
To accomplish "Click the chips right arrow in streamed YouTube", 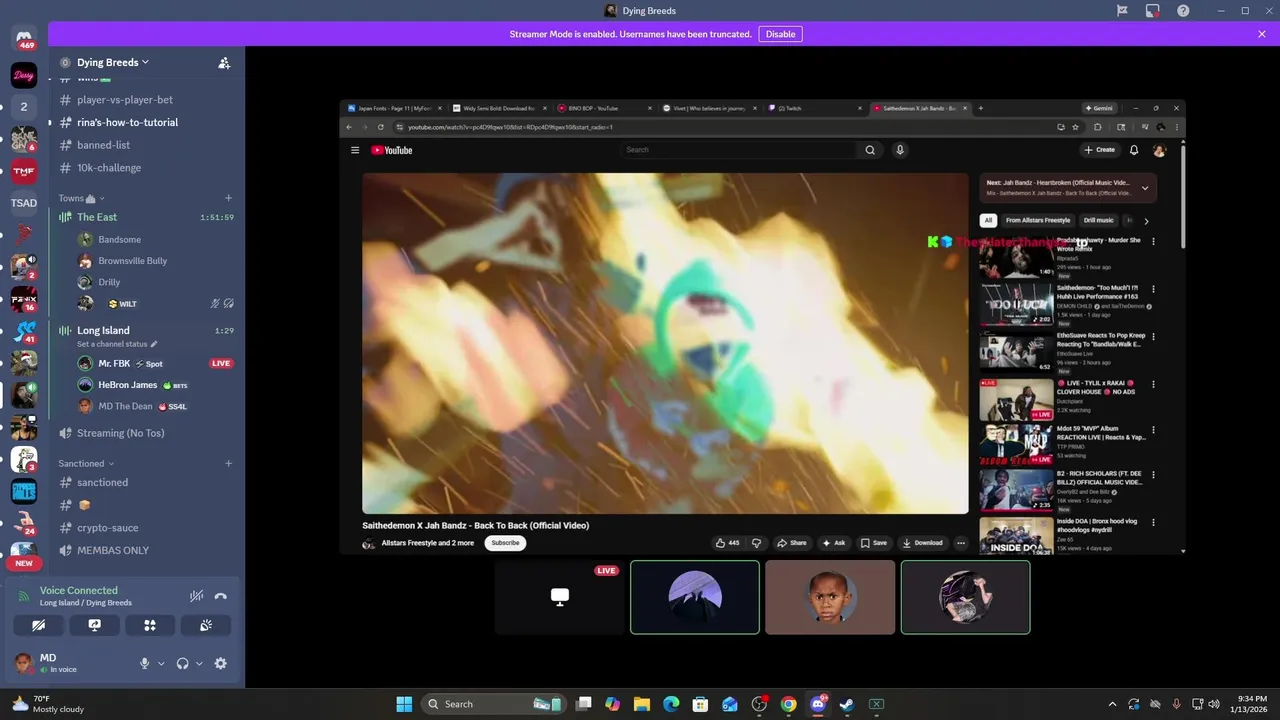I will [x=1146, y=220].
